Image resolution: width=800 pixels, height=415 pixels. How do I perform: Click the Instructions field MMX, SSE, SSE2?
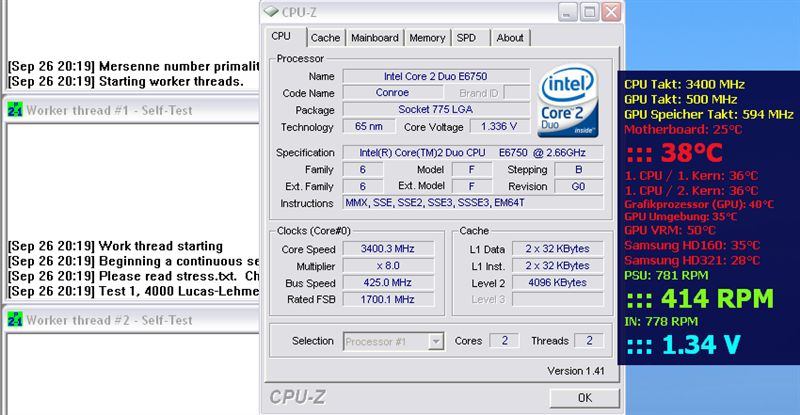[472, 203]
